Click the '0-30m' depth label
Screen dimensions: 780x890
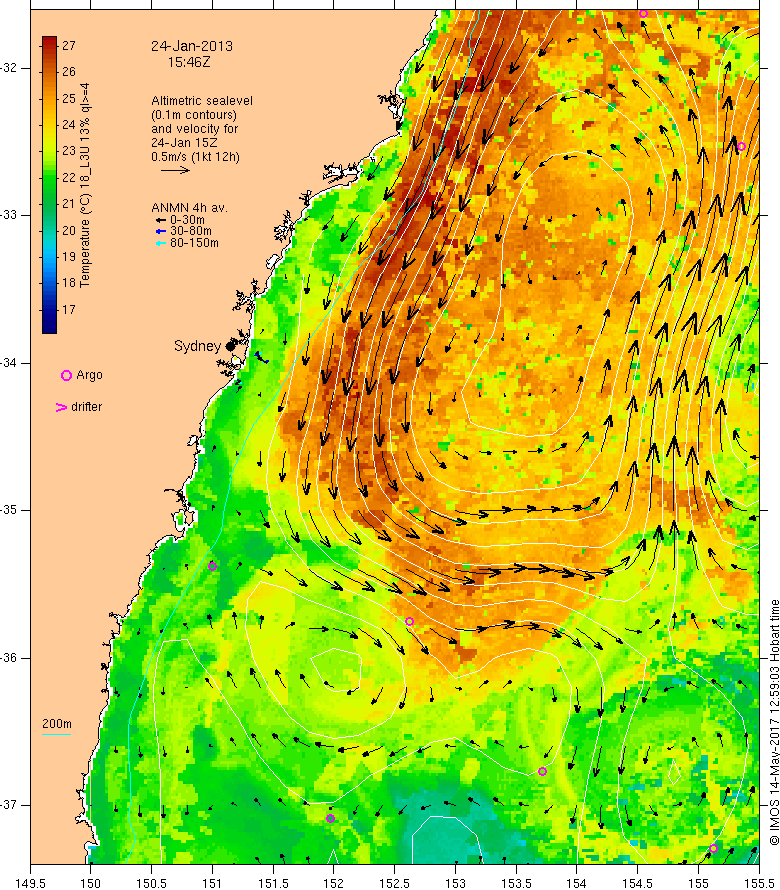pyautogui.click(x=187, y=220)
